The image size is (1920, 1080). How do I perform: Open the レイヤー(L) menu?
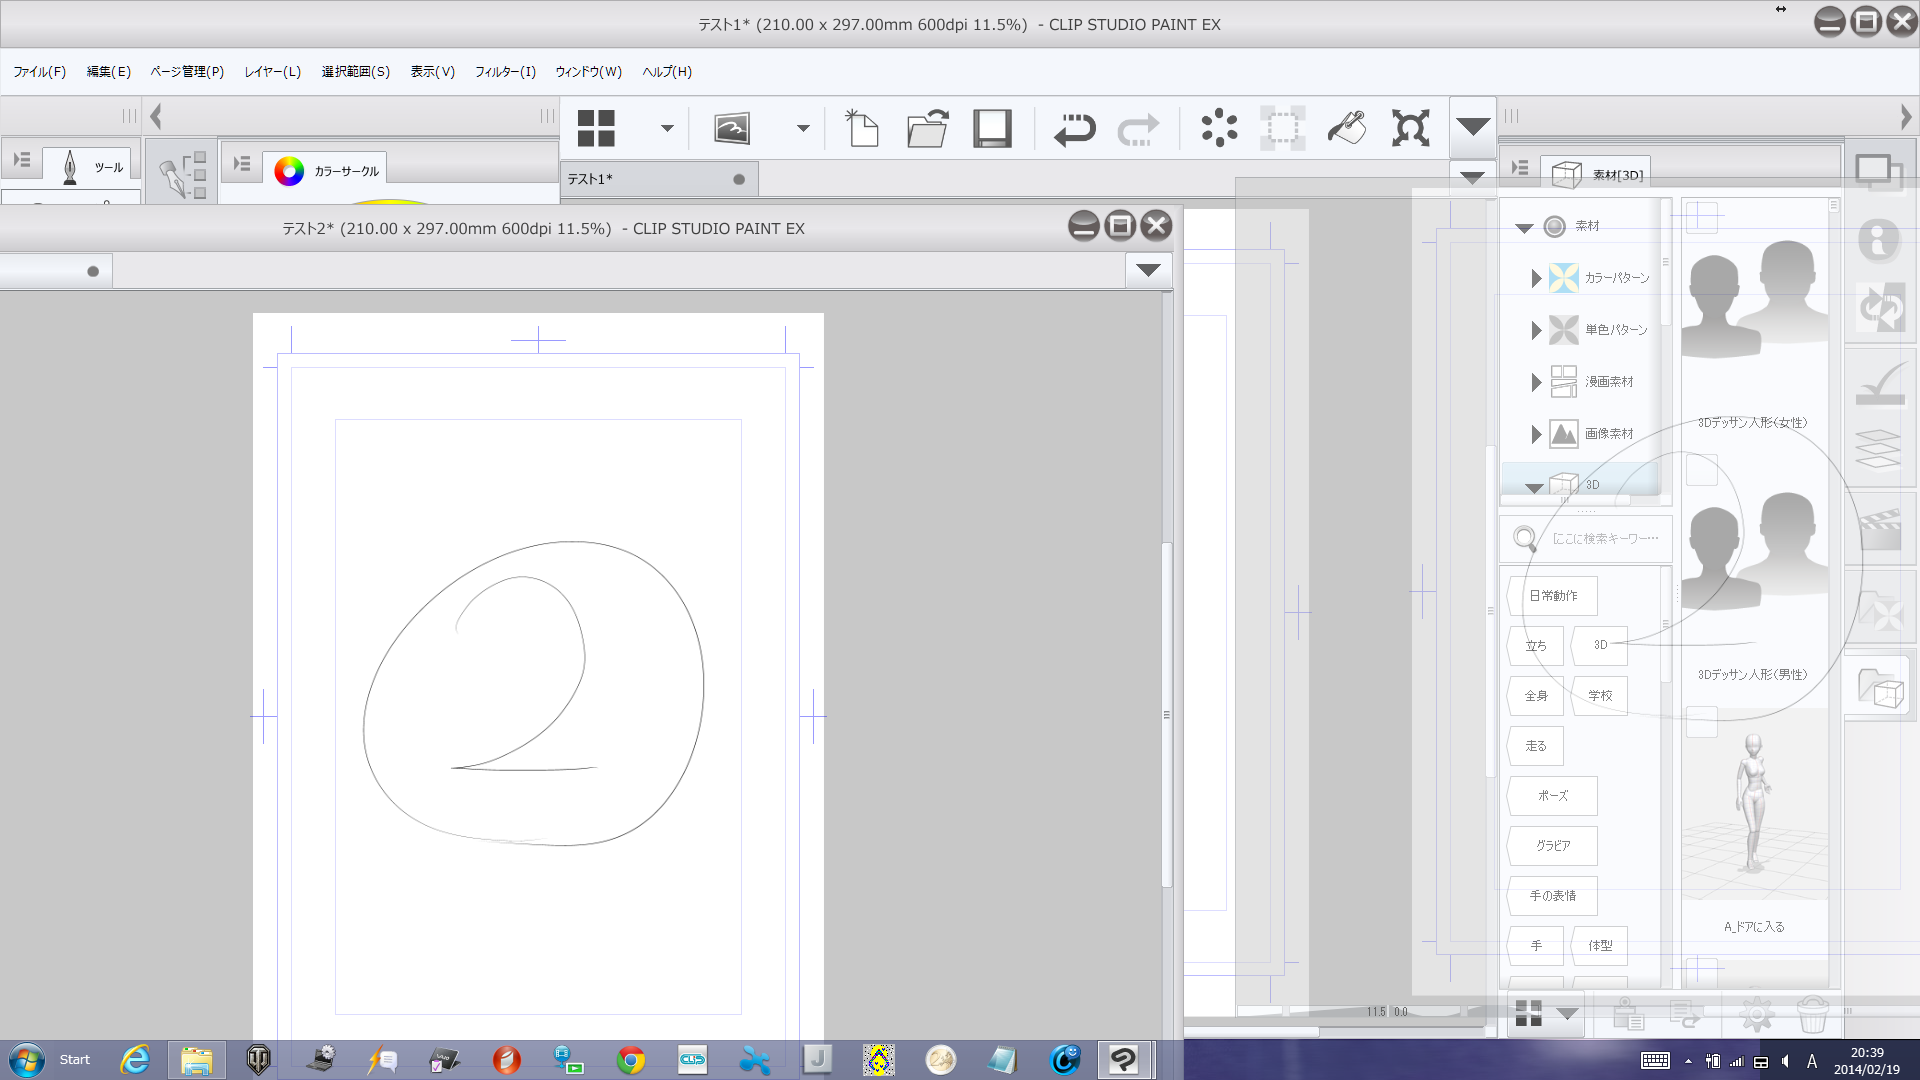(x=272, y=72)
